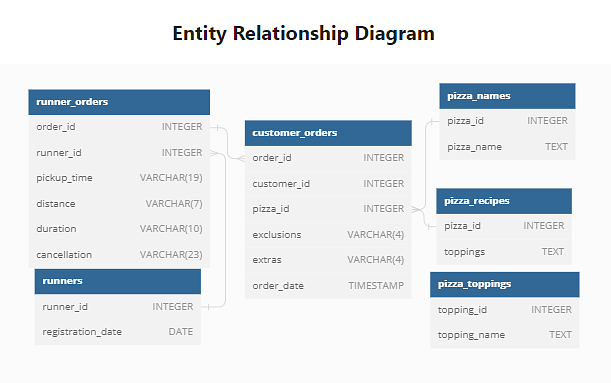Select the cancellation field row
This screenshot has width=611, height=383.
[x=119, y=255]
